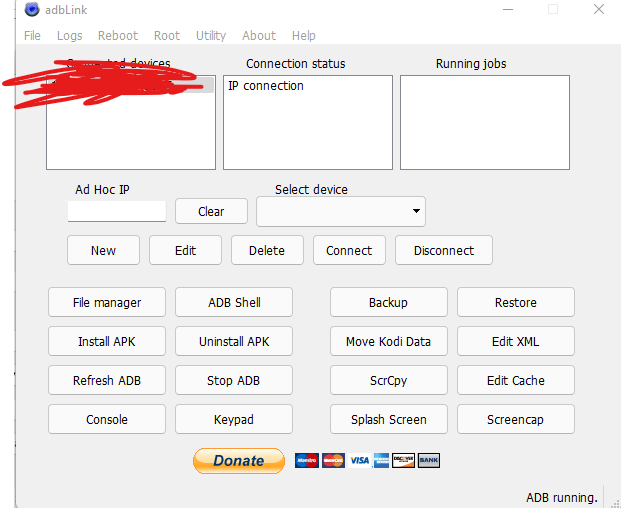Click the Restore button
621x508 pixels.
[516, 302]
